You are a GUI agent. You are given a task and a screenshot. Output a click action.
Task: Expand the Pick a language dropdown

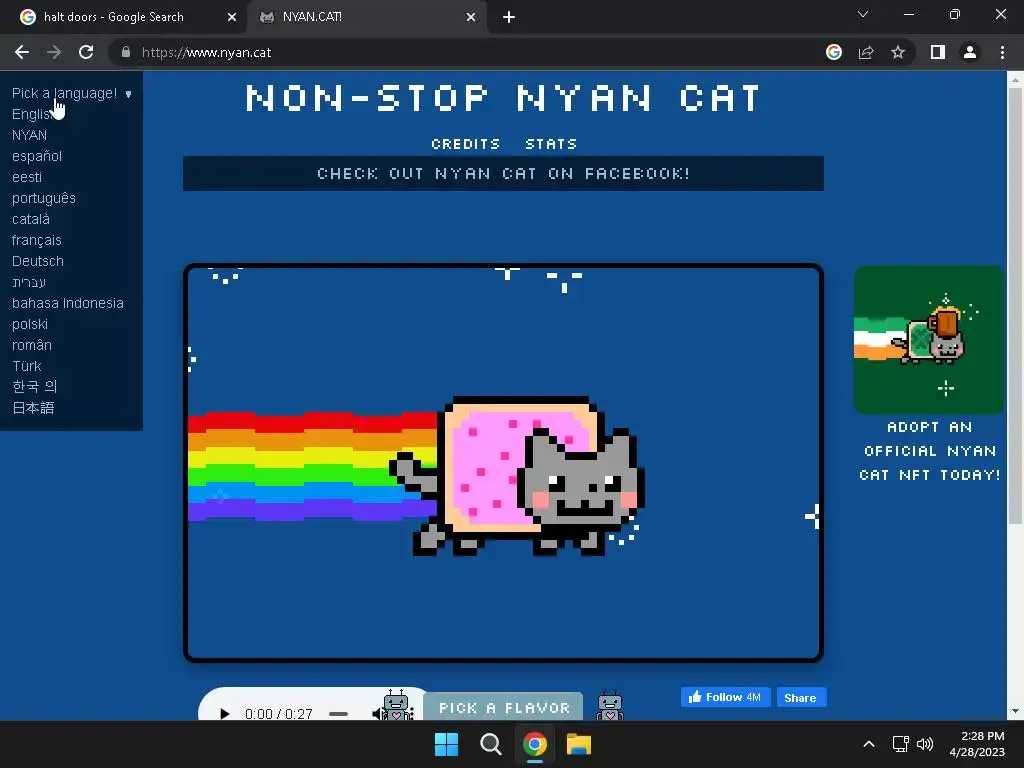71,93
